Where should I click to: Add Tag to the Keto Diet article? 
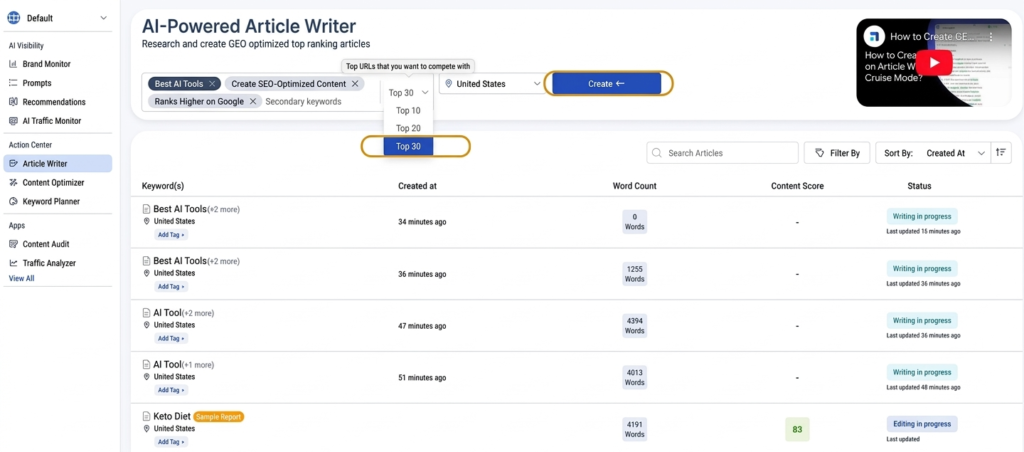tap(170, 442)
